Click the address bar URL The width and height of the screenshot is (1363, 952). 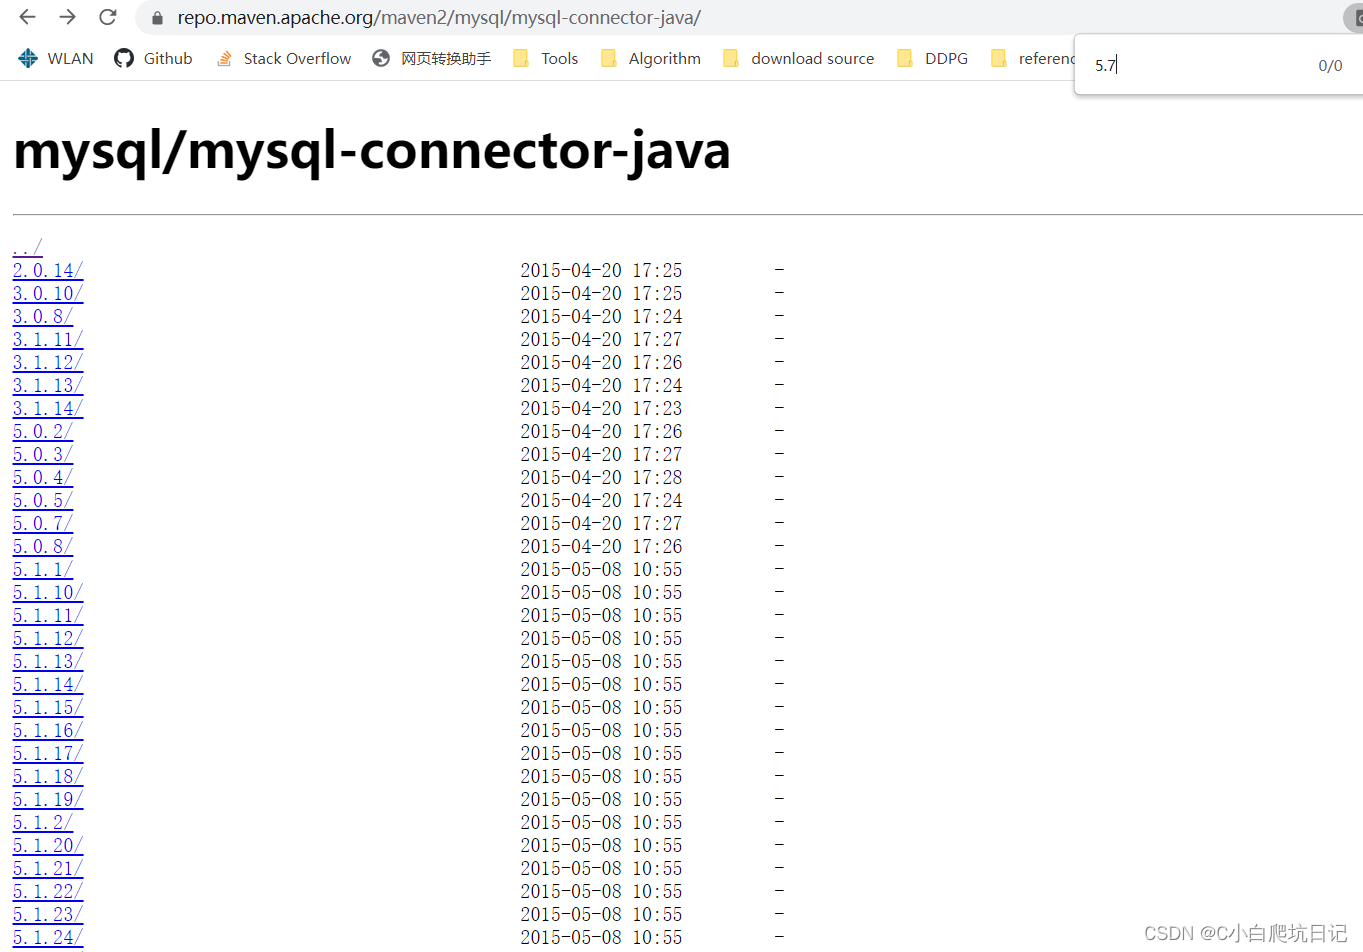(x=439, y=18)
